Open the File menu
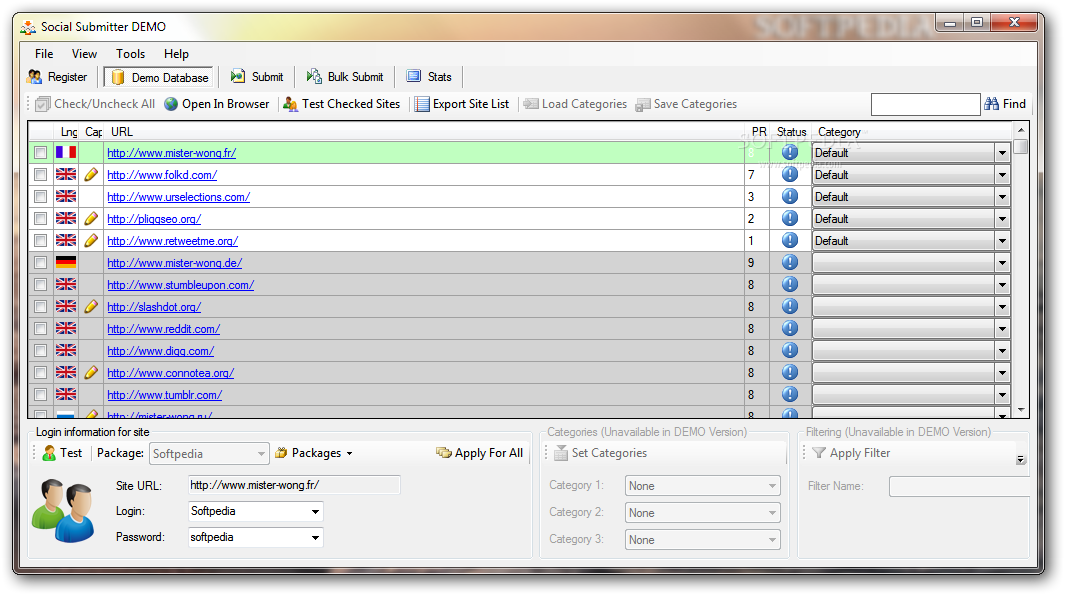 [x=44, y=54]
